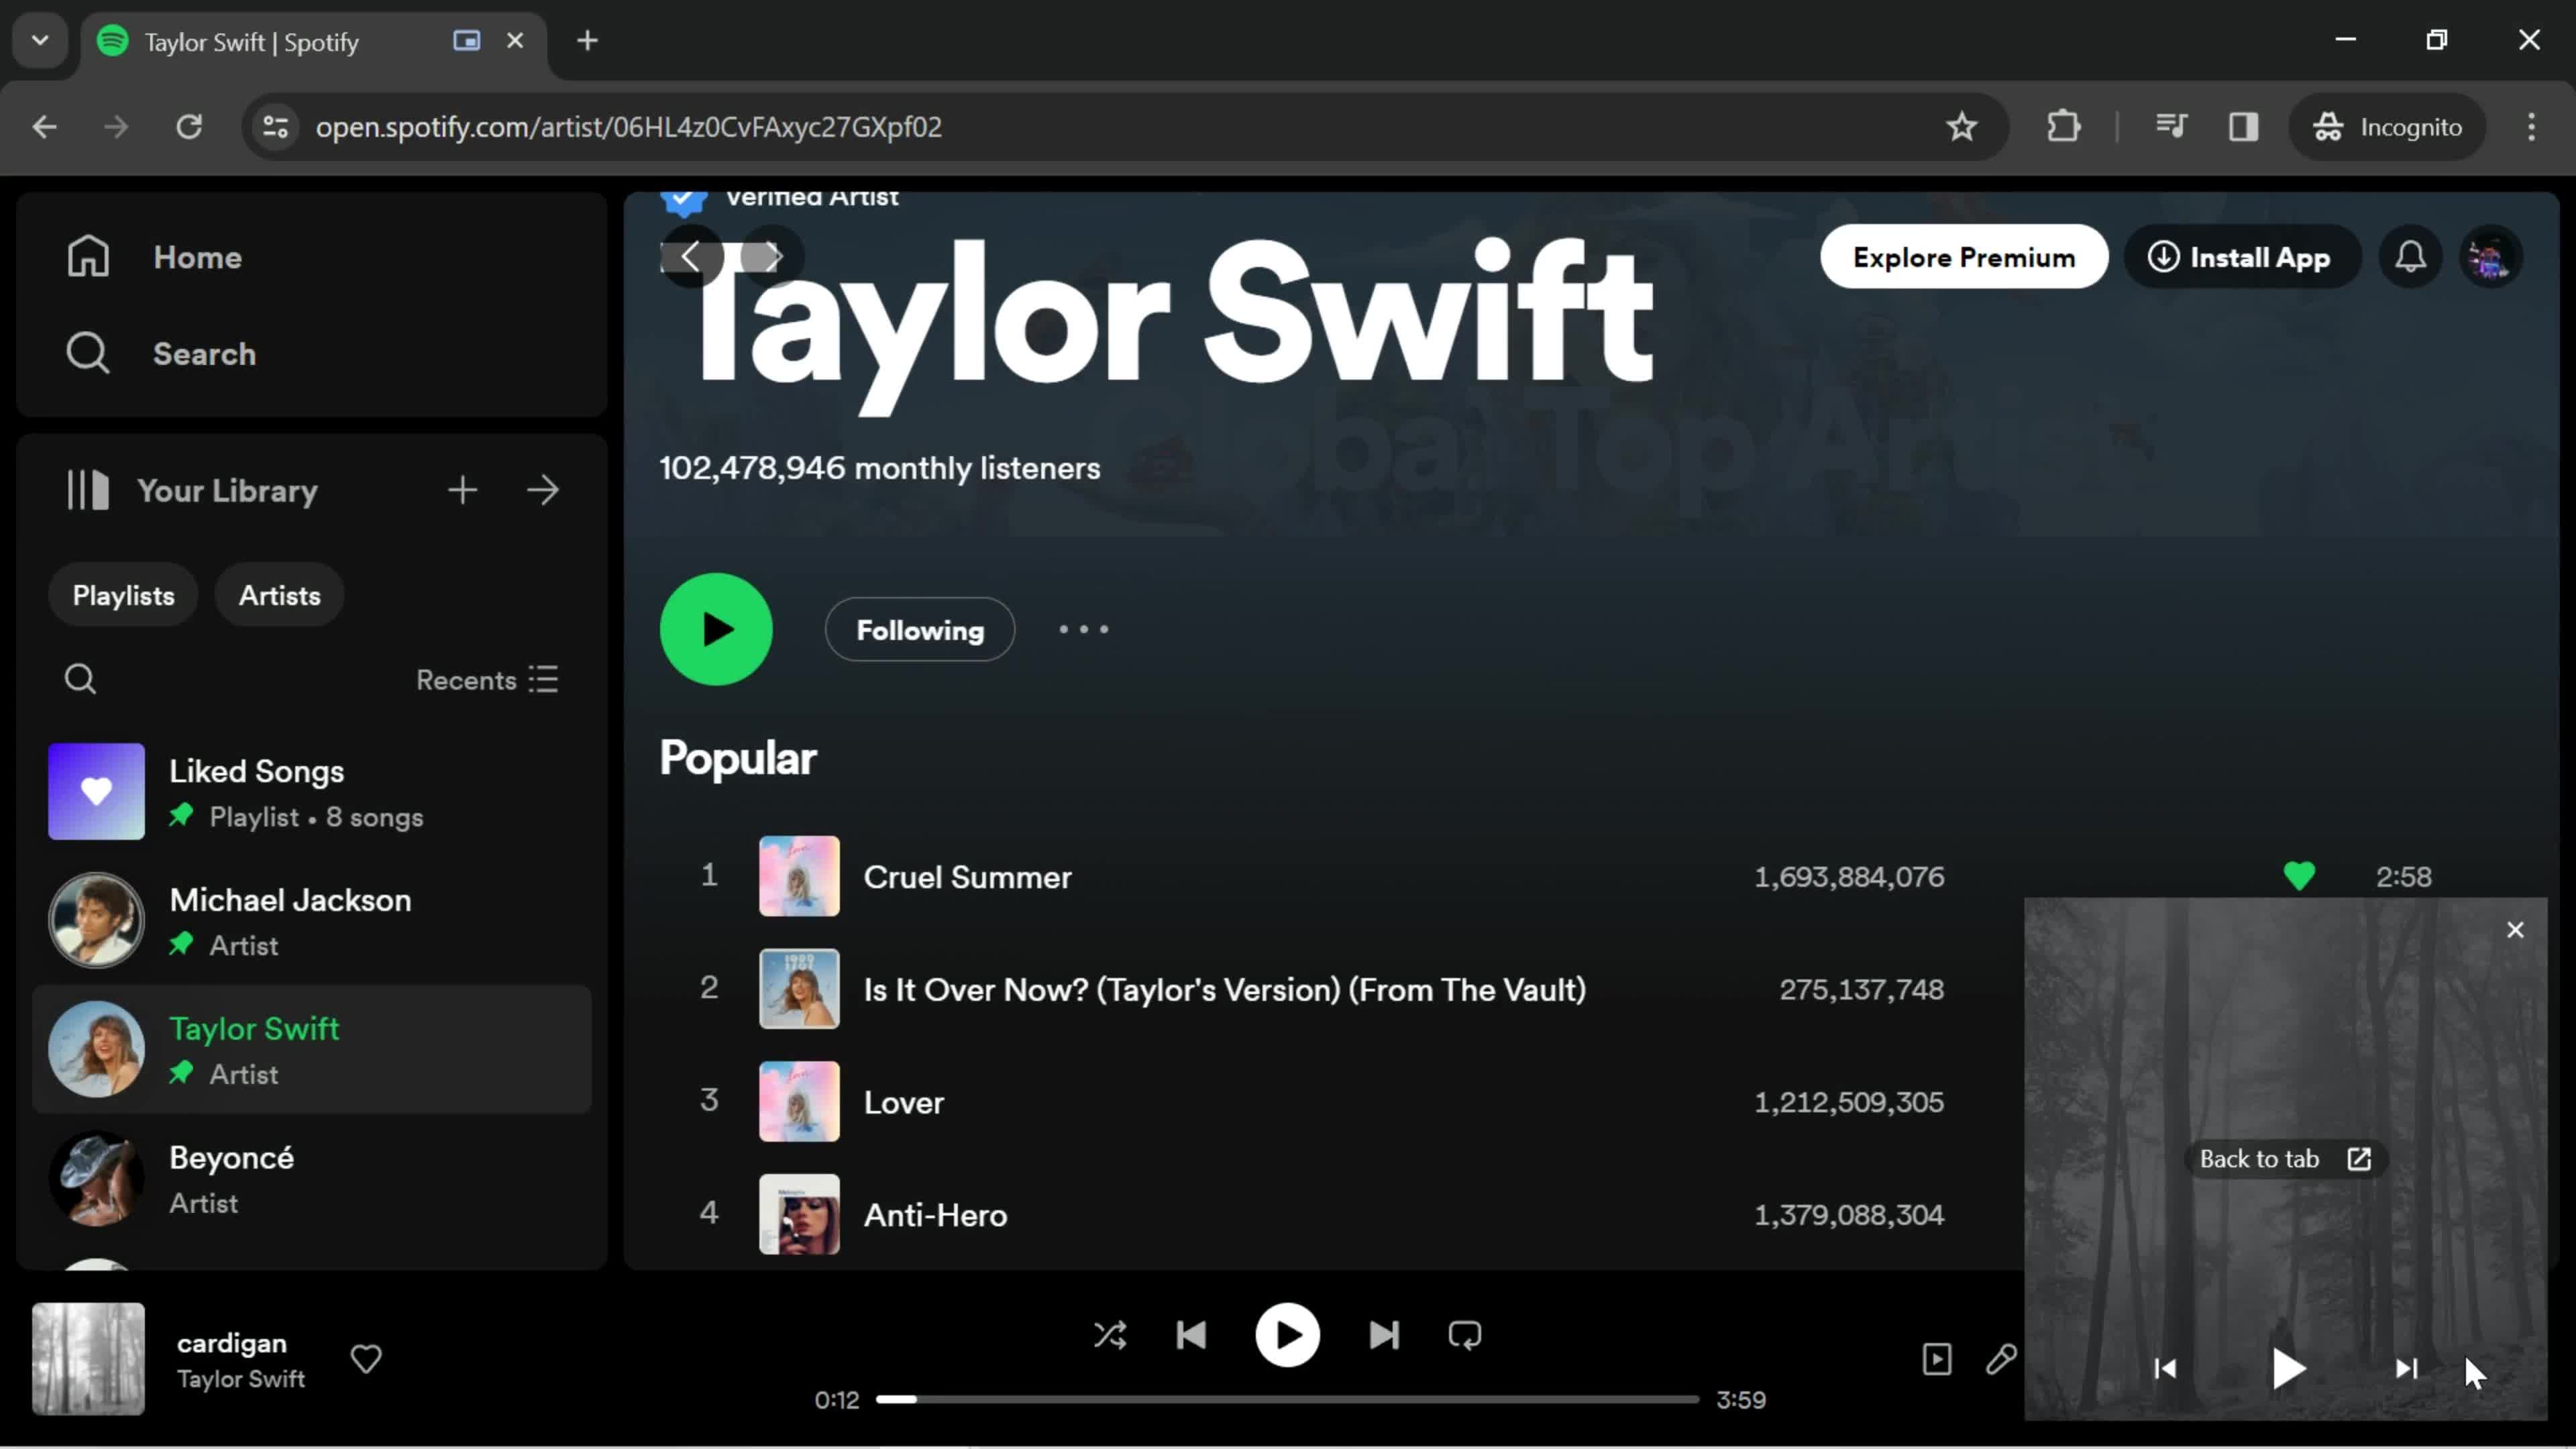Search inside Your Library

point(80,679)
